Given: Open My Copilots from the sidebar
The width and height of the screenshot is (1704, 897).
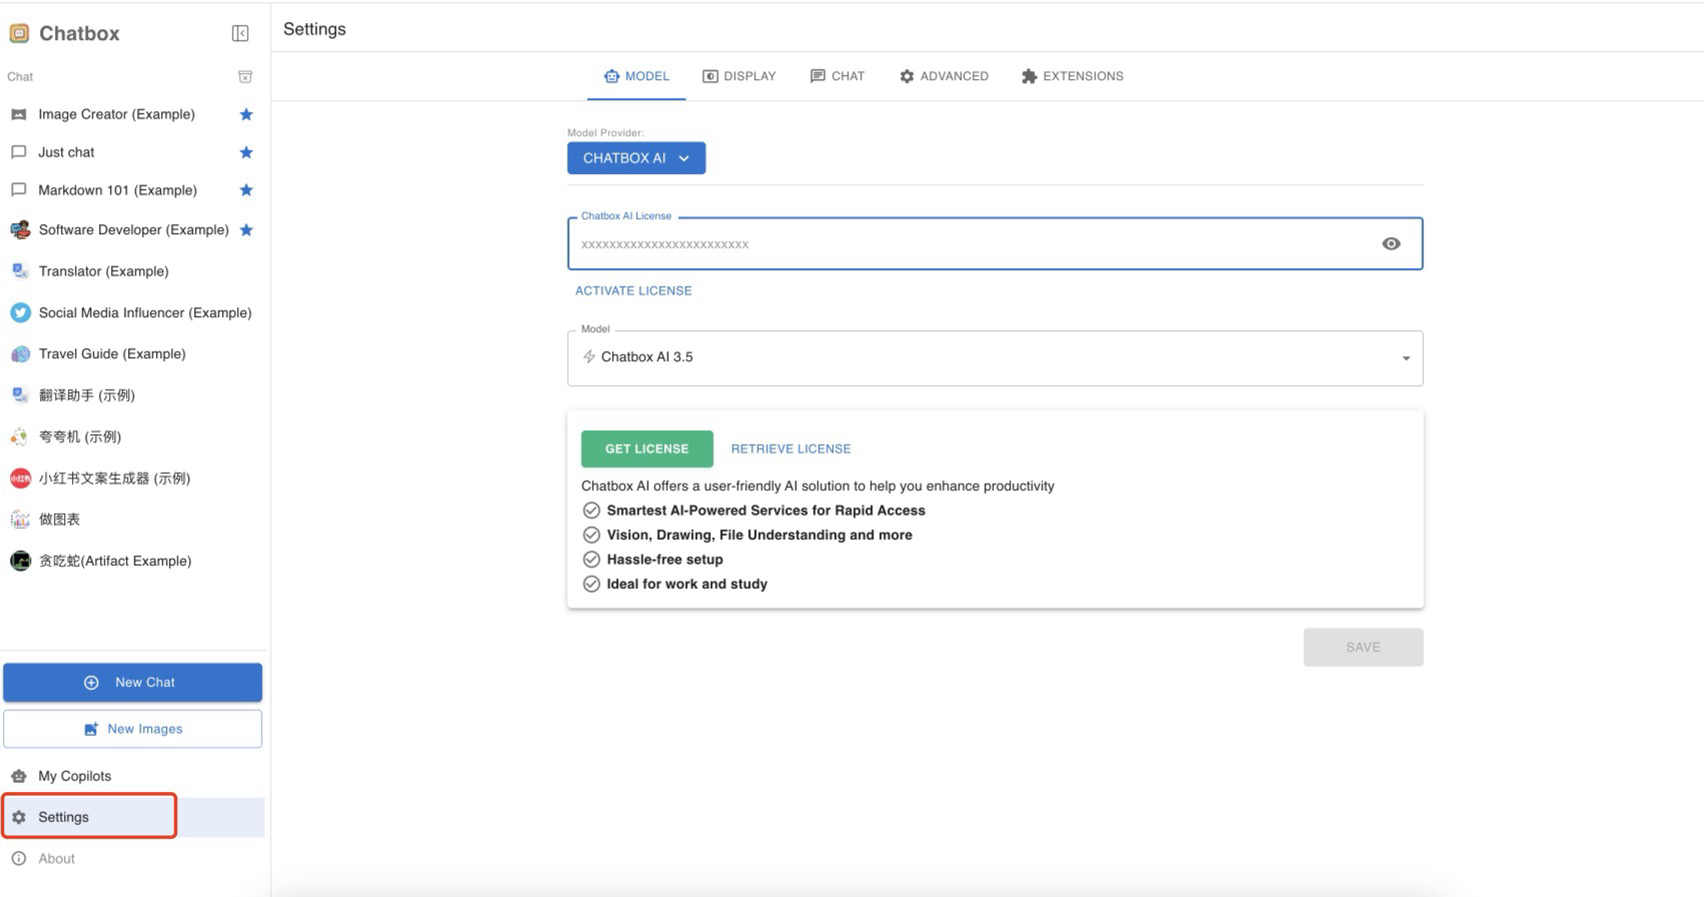Looking at the screenshot, I should point(133,776).
